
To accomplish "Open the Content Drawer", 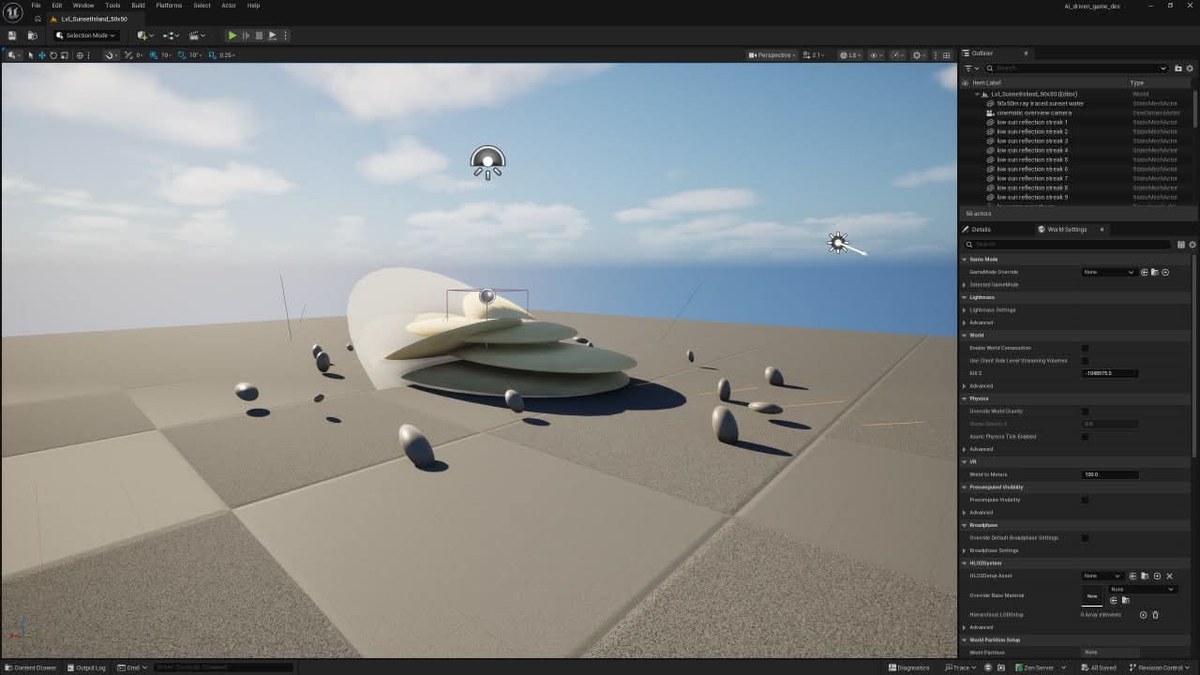I will click(33, 667).
